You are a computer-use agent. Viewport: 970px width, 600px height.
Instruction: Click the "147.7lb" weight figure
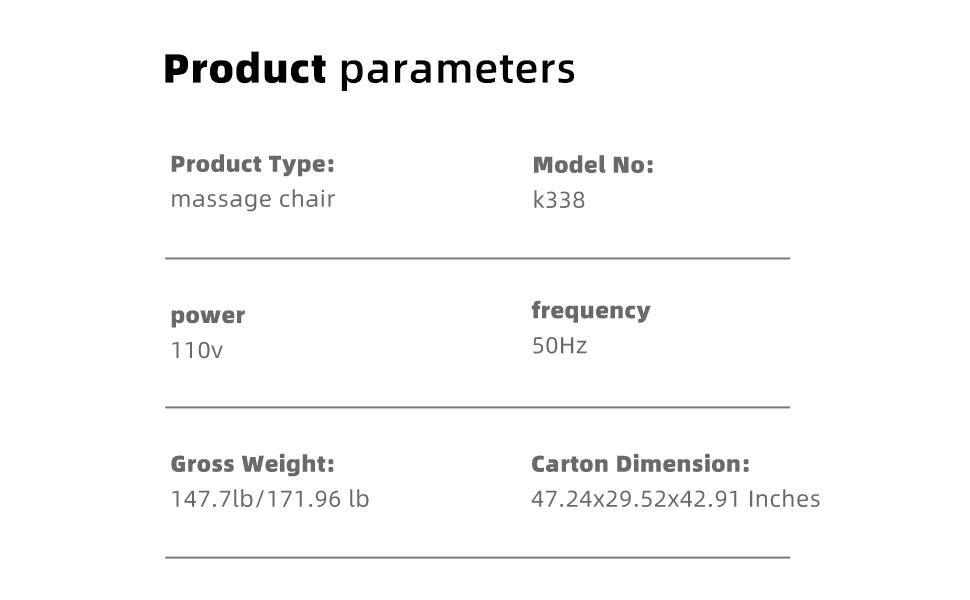tap(212, 499)
